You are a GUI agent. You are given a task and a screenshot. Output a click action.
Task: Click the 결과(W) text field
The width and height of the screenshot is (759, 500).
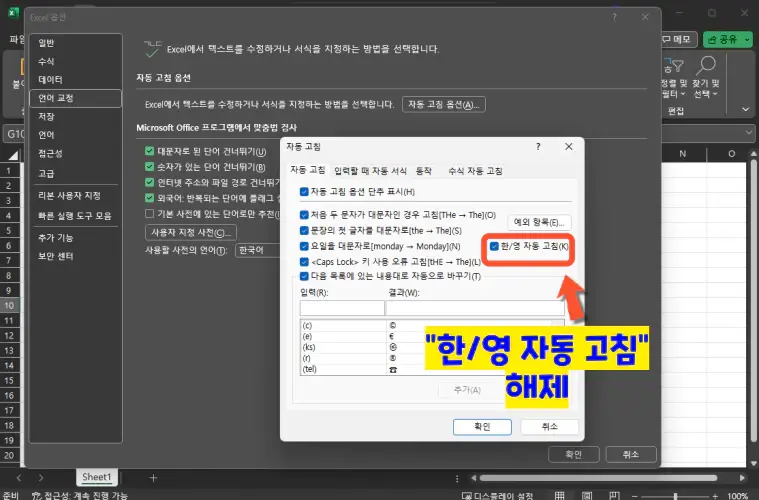[475, 308]
